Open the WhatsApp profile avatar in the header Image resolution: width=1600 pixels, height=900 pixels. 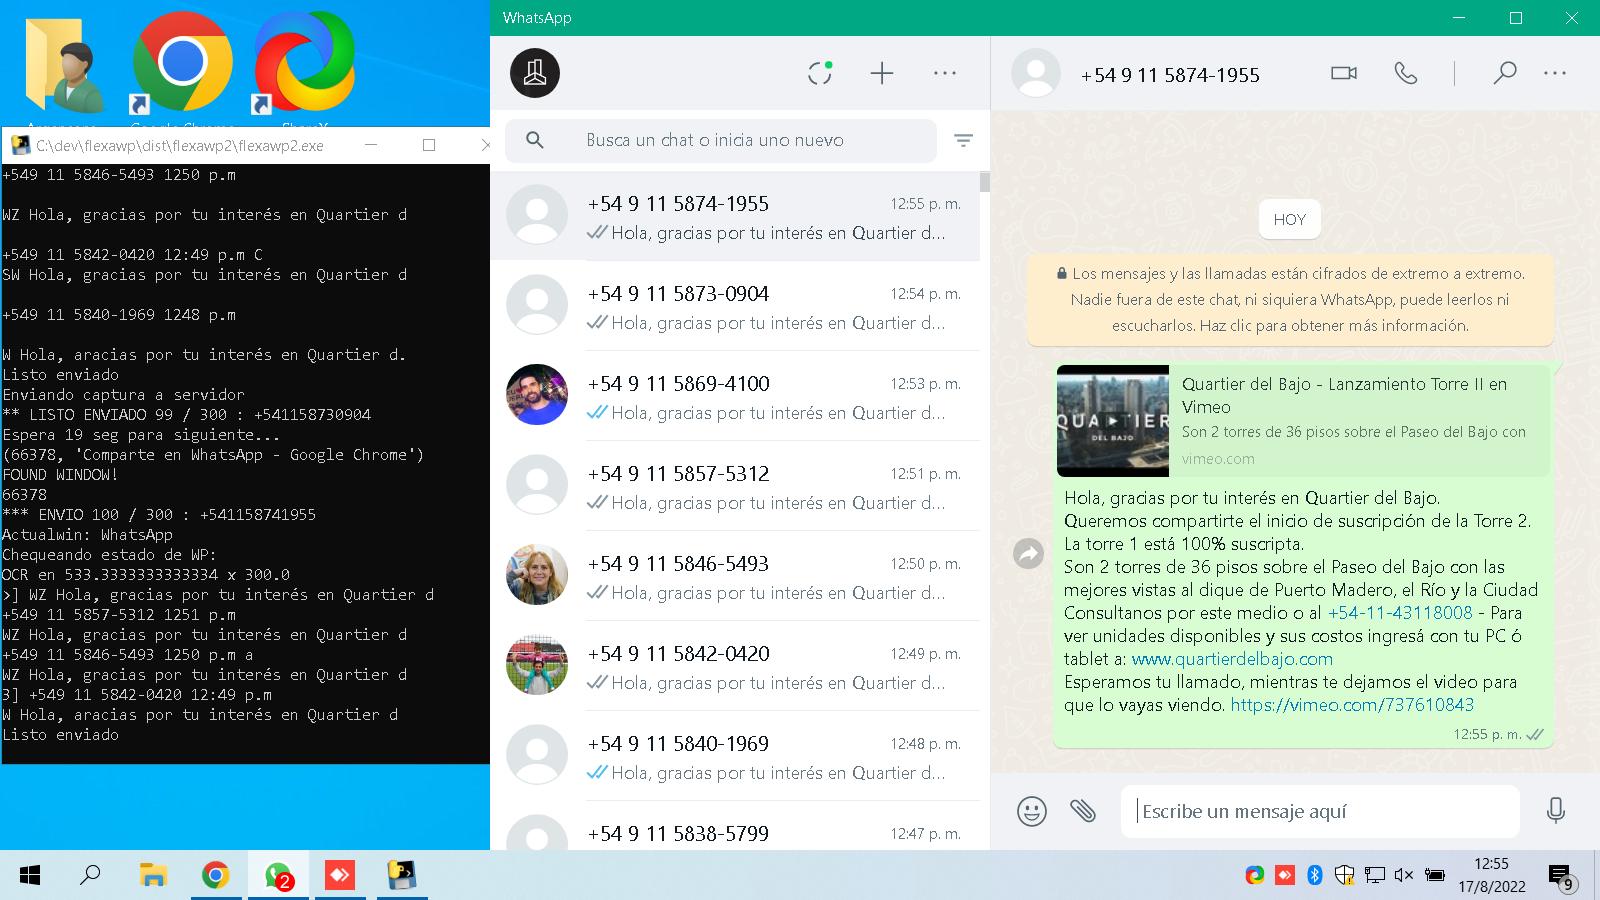pyautogui.click(x=535, y=73)
